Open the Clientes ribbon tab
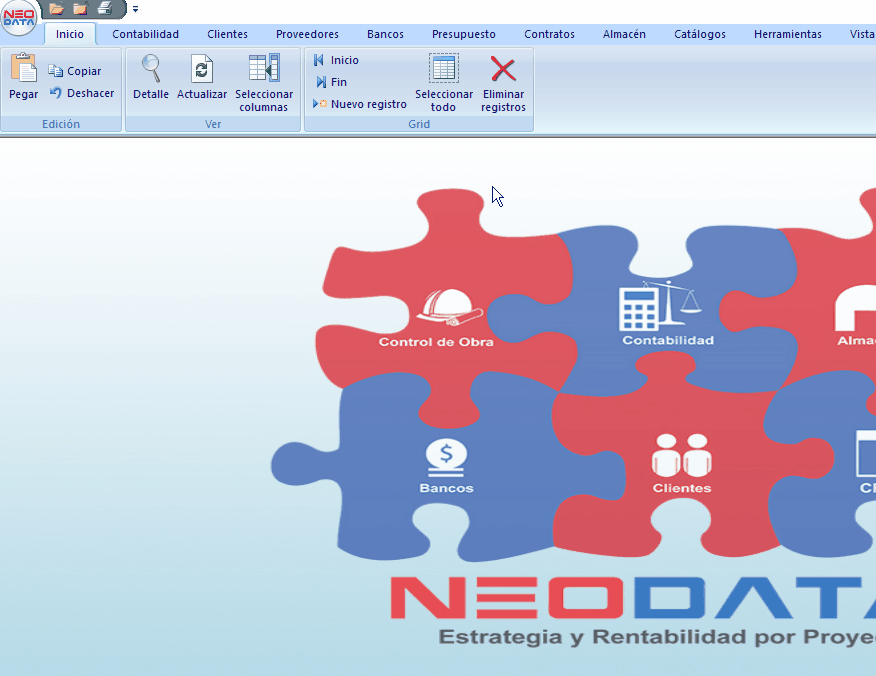This screenshot has width=876, height=676. (227, 34)
